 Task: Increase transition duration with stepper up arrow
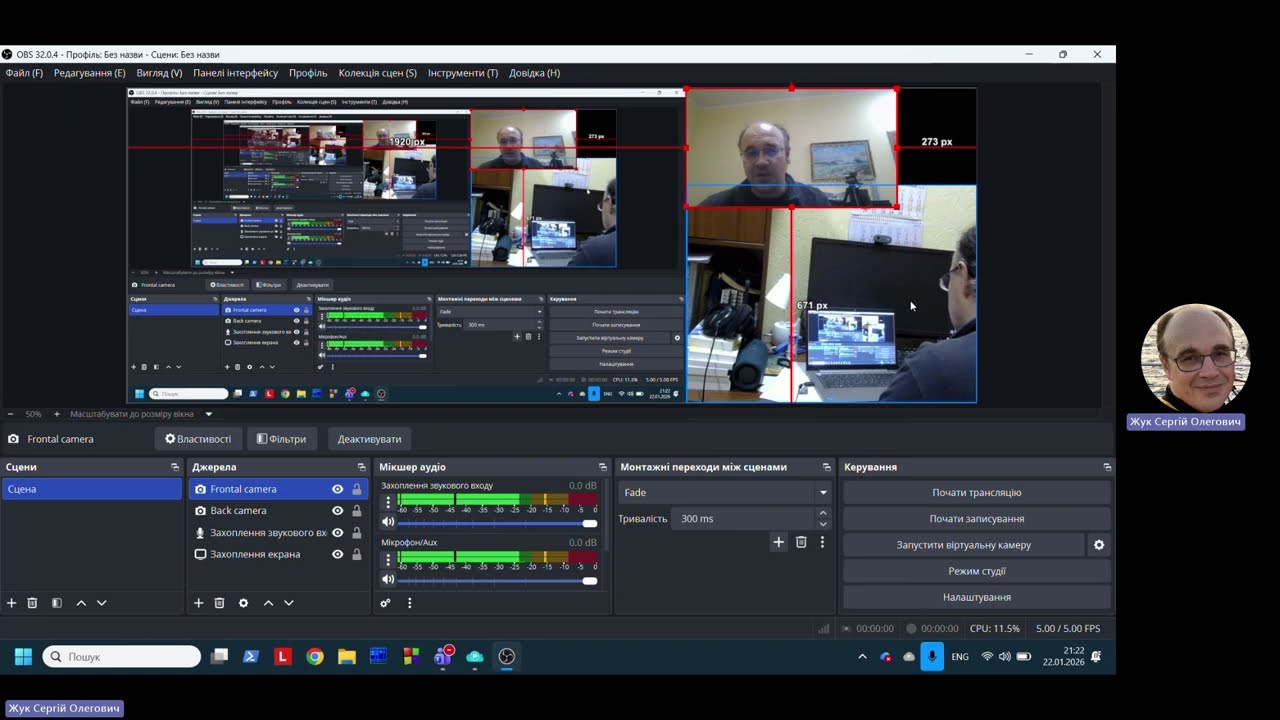823,513
